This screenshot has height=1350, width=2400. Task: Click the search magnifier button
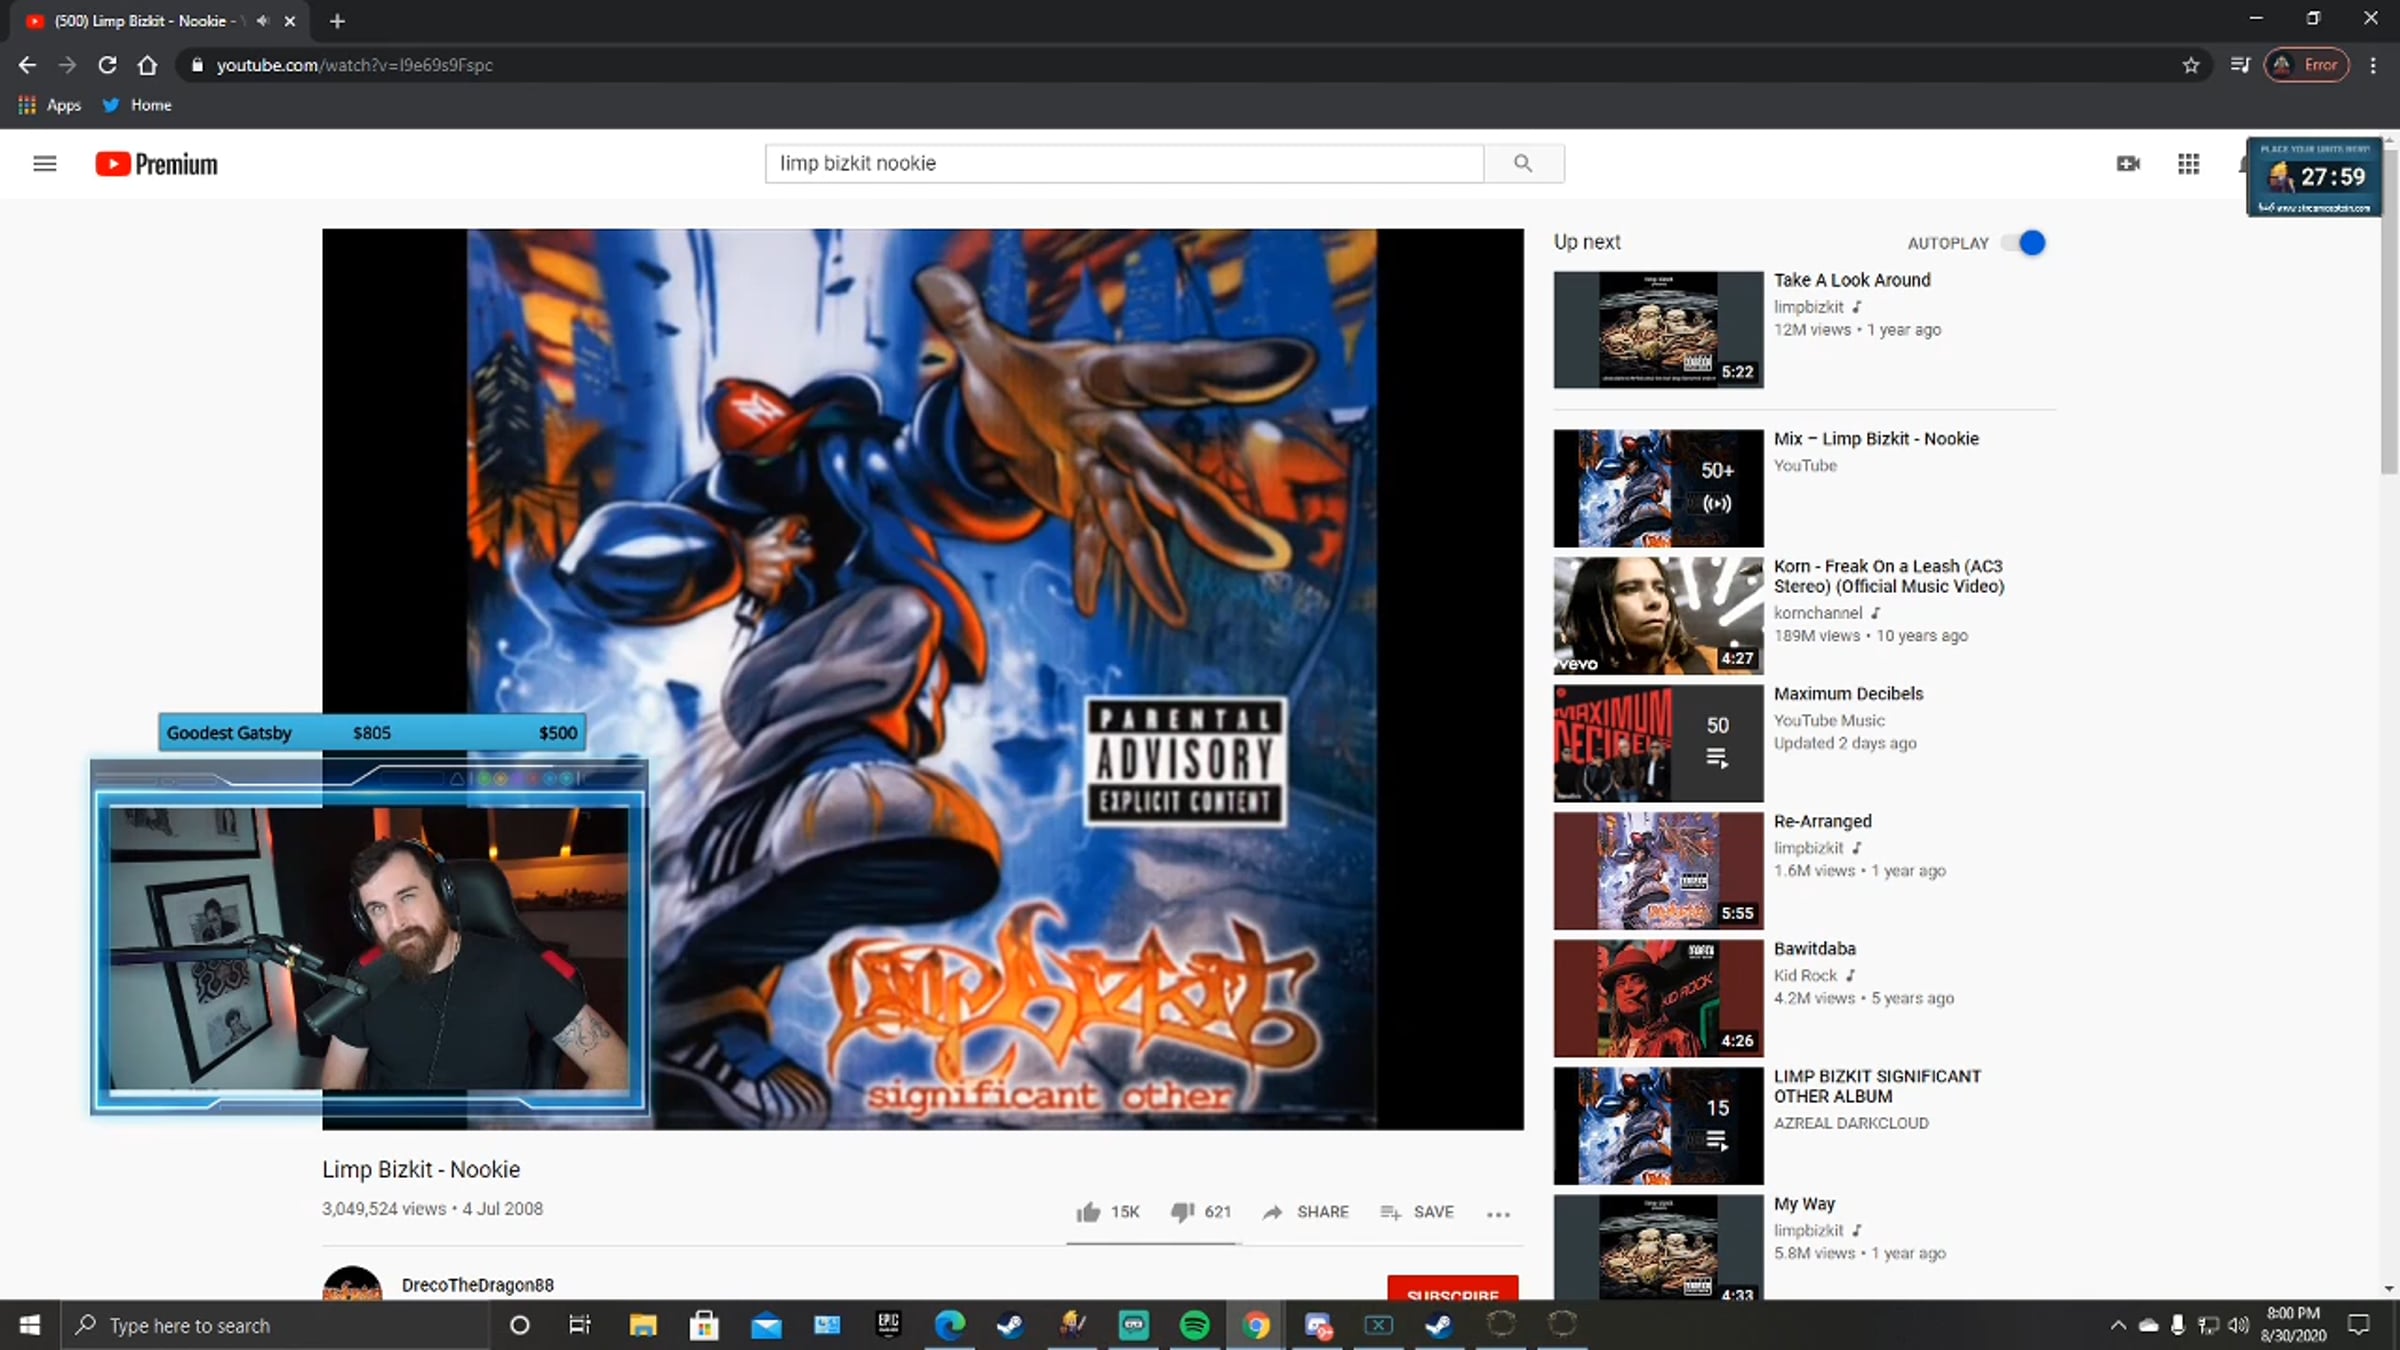(x=1523, y=163)
